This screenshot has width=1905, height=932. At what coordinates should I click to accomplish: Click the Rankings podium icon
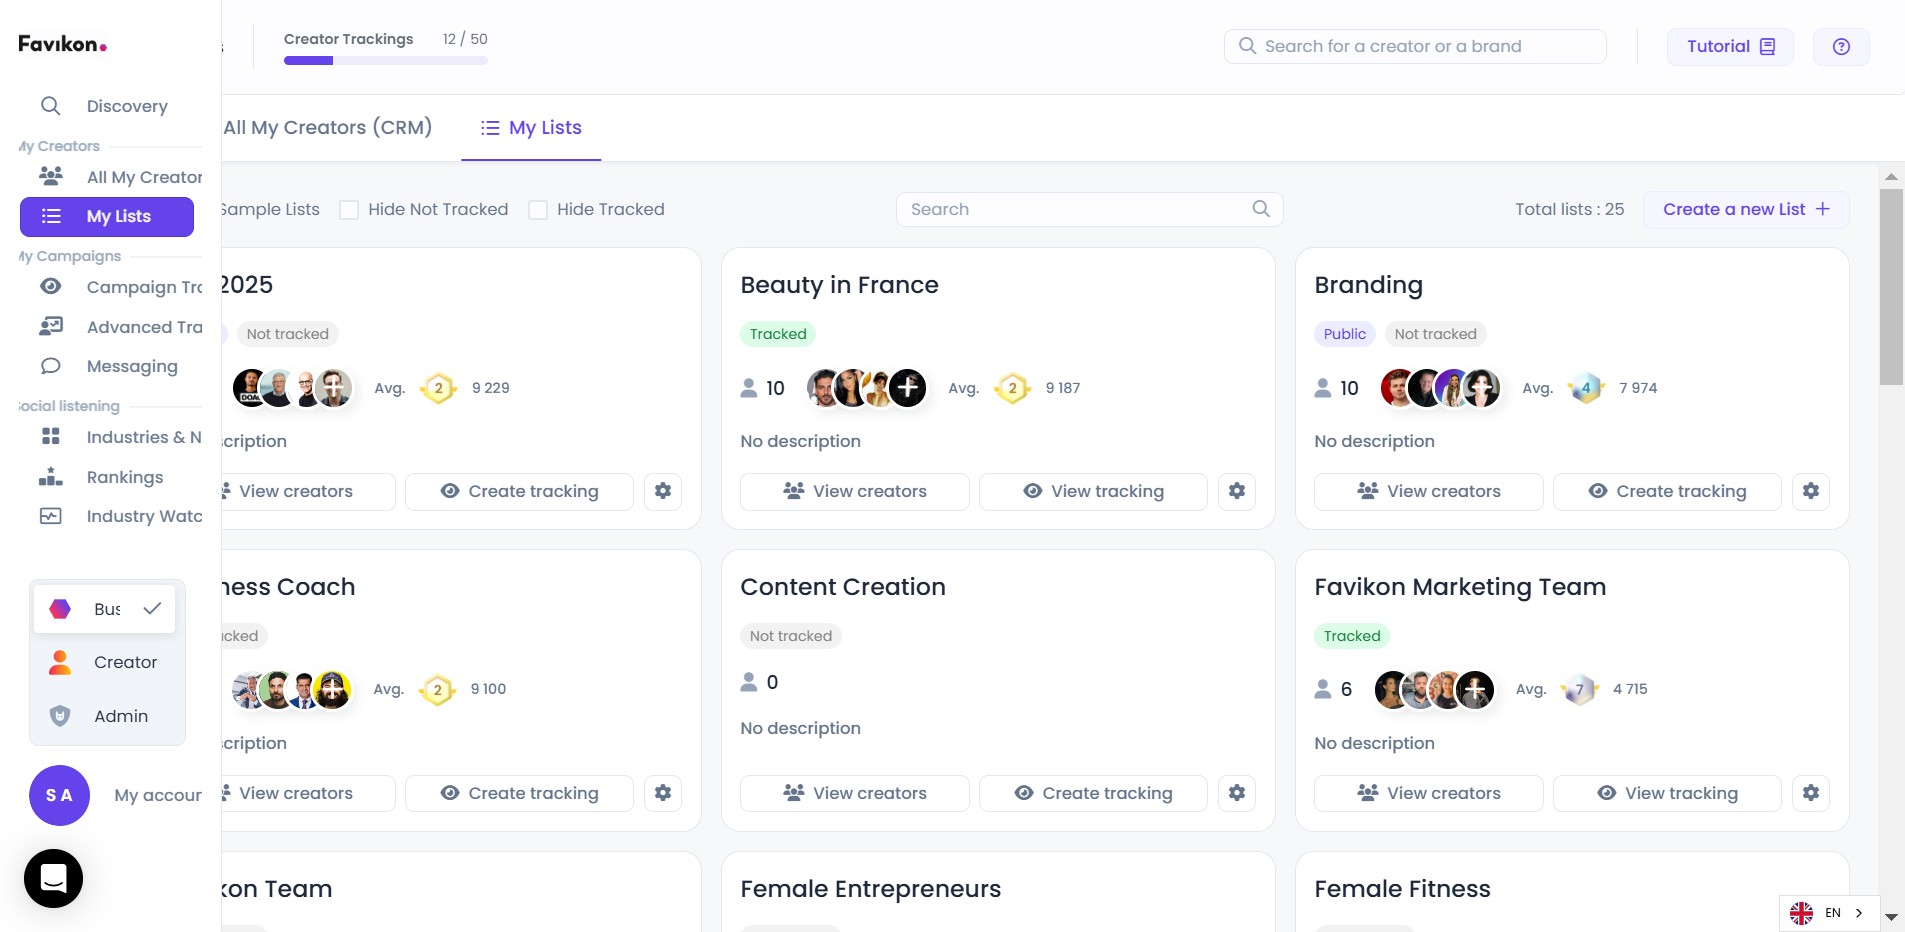click(50, 477)
